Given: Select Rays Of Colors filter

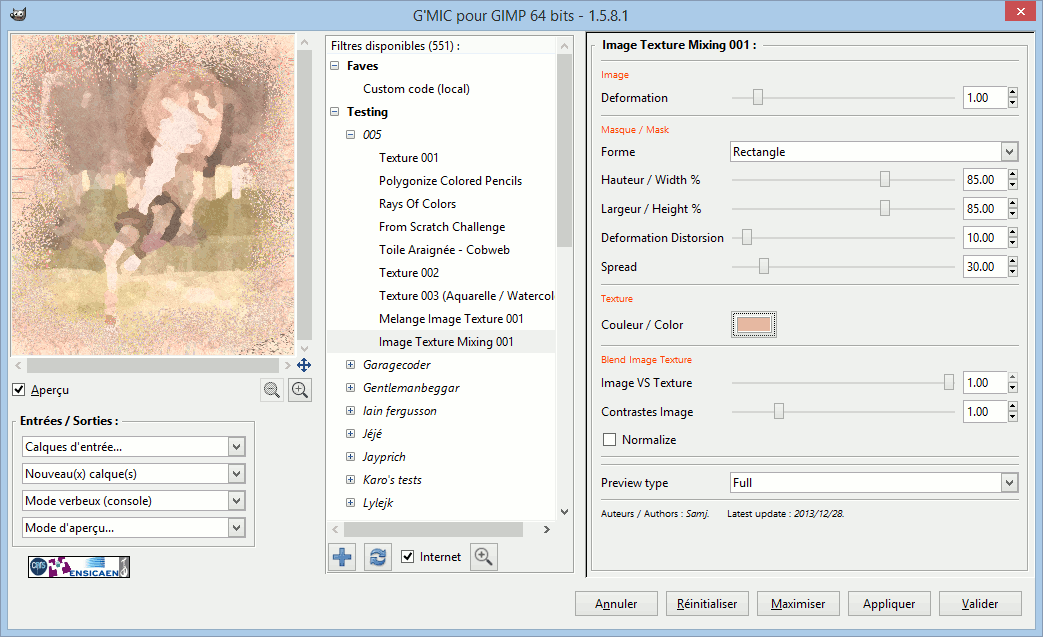Looking at the screenshot, I should point(417,203).
